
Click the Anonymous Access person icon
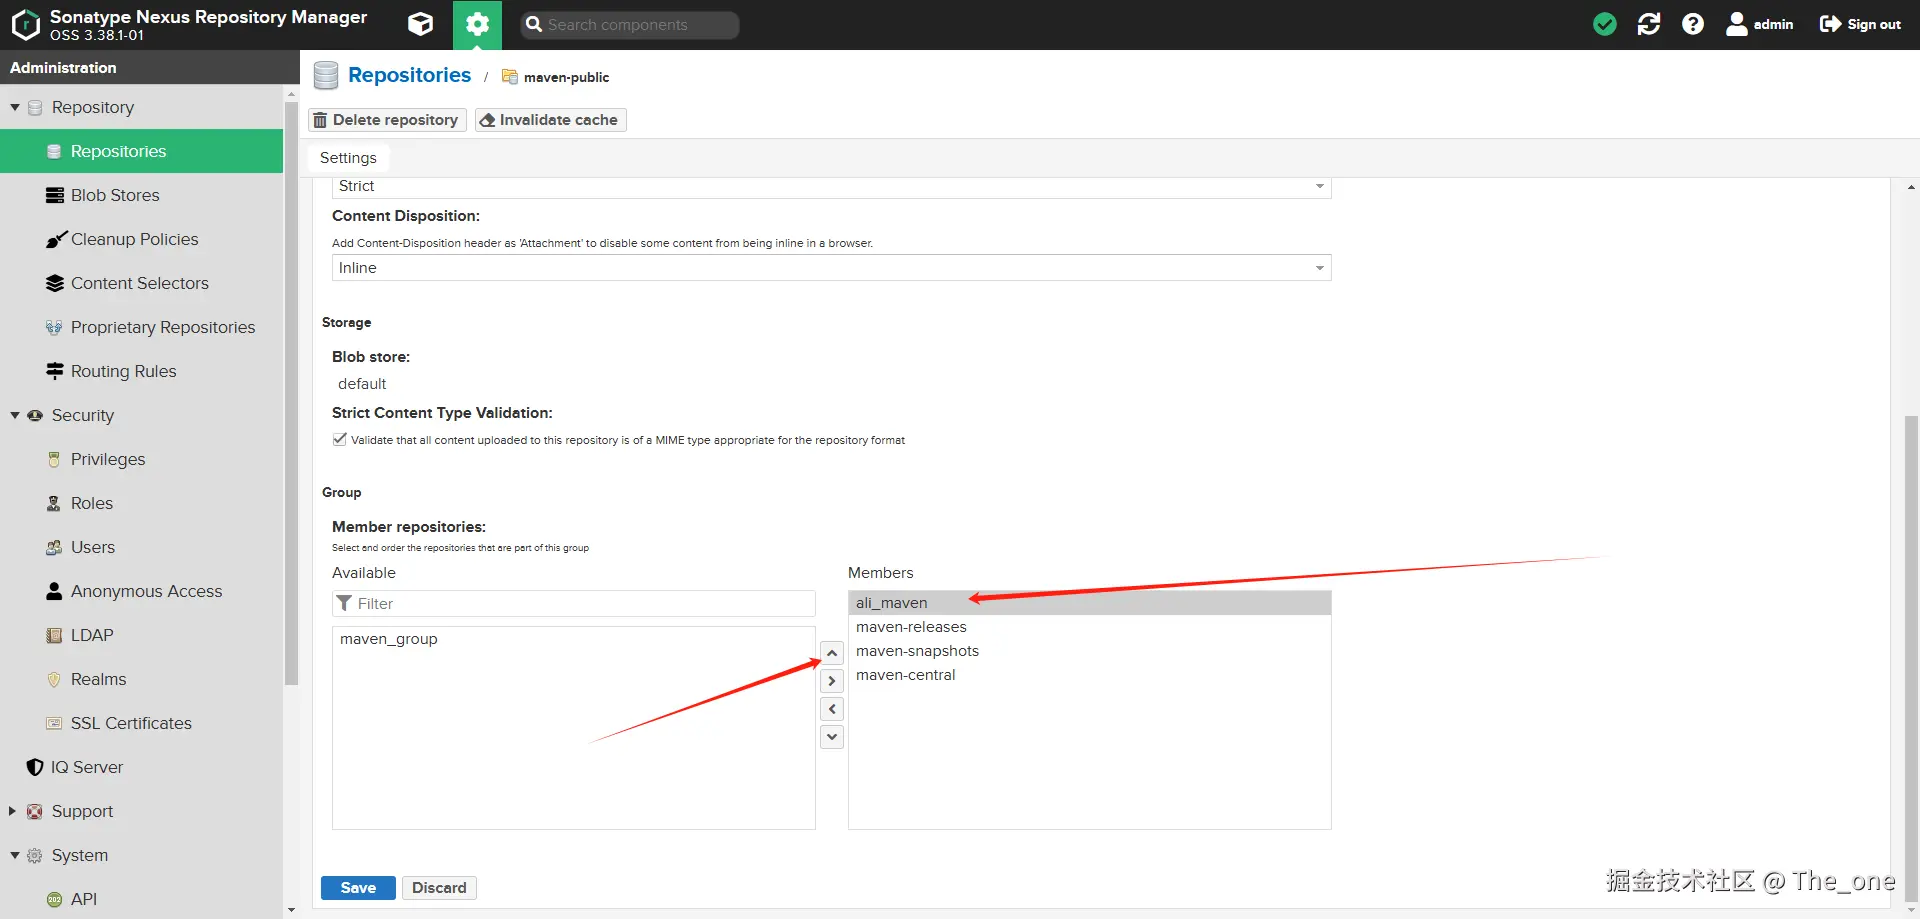[x=54, y=591]
